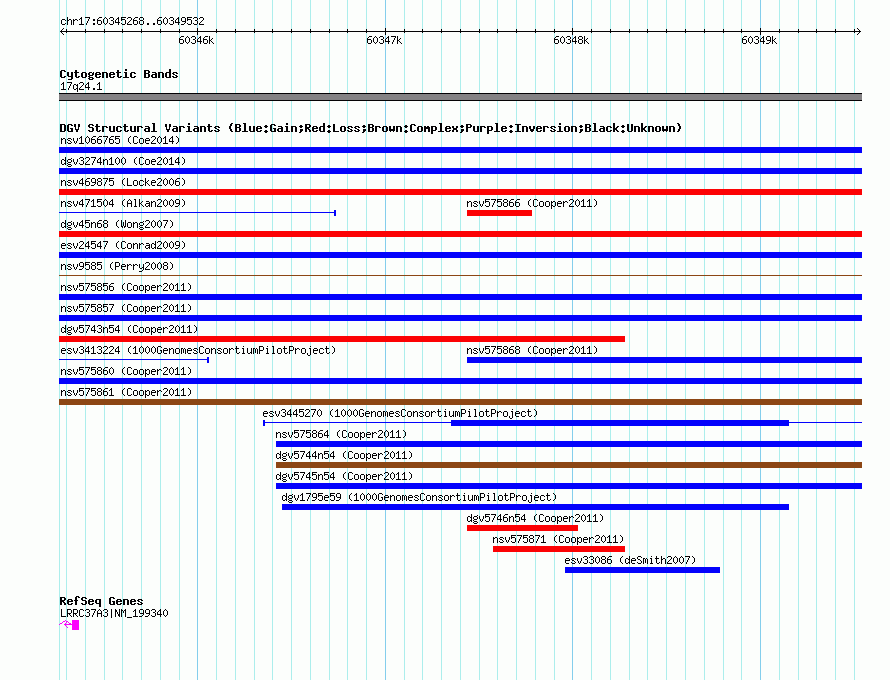The width and height of the screenshot is (890, 680).
Task: Select the dgv5745n54 (Cooper2011) label
Action: tap(344, 476)
